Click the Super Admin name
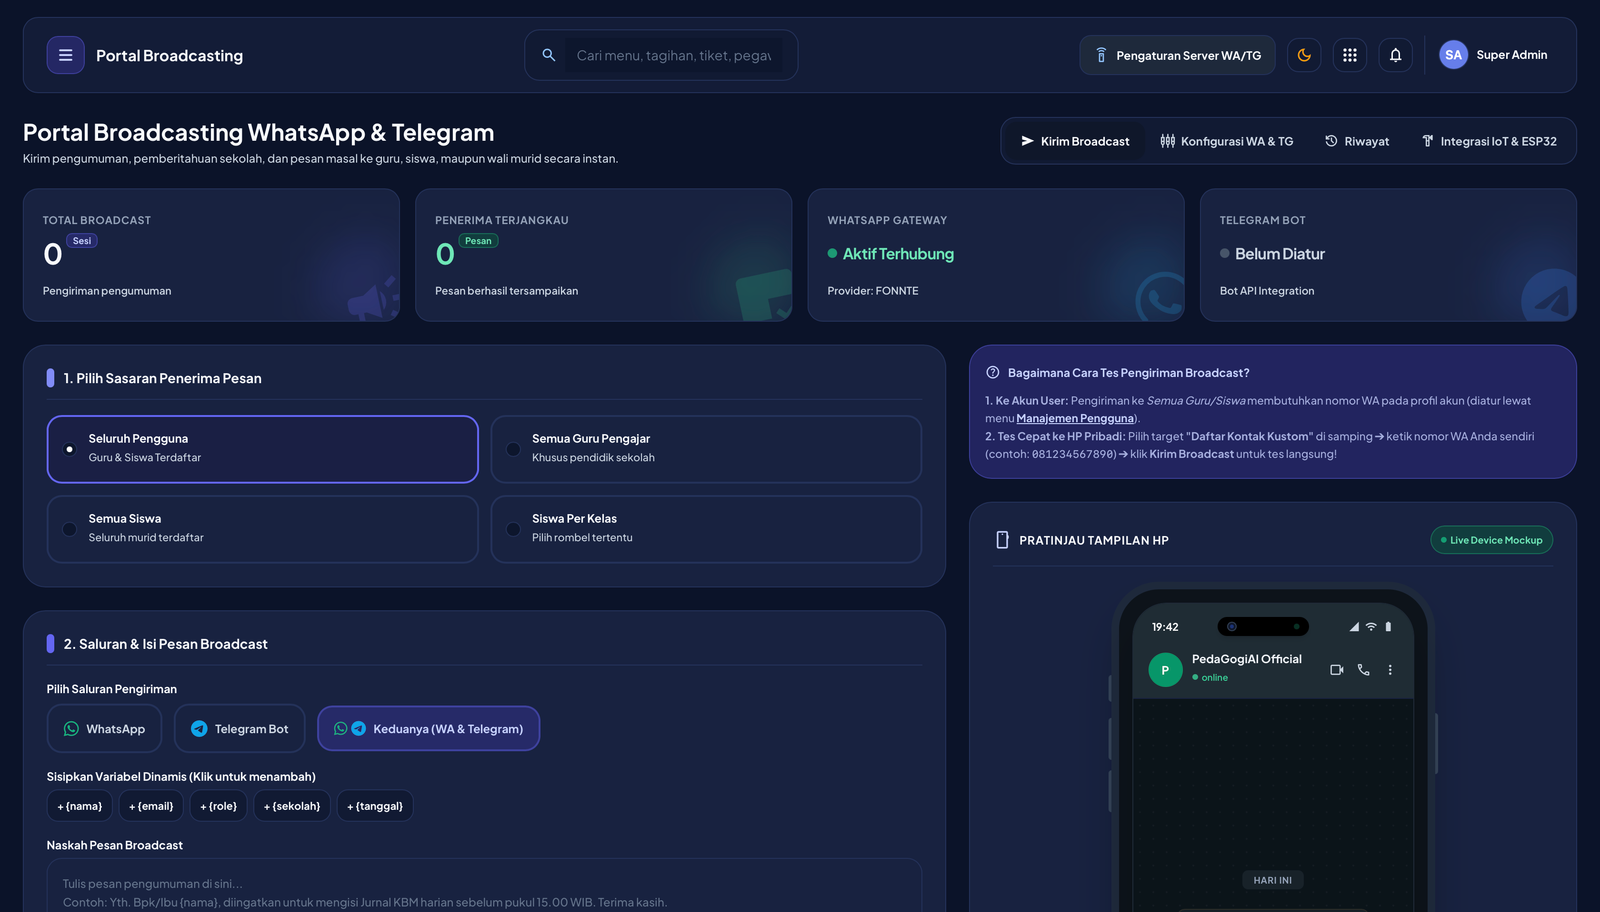1600x912 pixels. pyautogui.click(x=1511, y=55)
